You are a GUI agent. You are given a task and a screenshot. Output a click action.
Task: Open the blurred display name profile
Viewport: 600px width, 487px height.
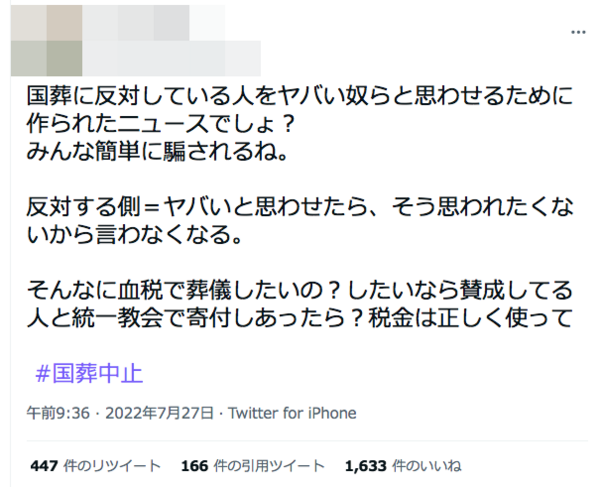[x=154, y=23]
